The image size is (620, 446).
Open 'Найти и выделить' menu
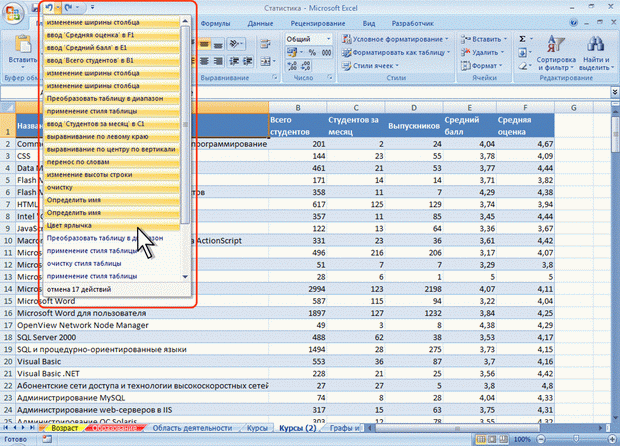[596, 53]
